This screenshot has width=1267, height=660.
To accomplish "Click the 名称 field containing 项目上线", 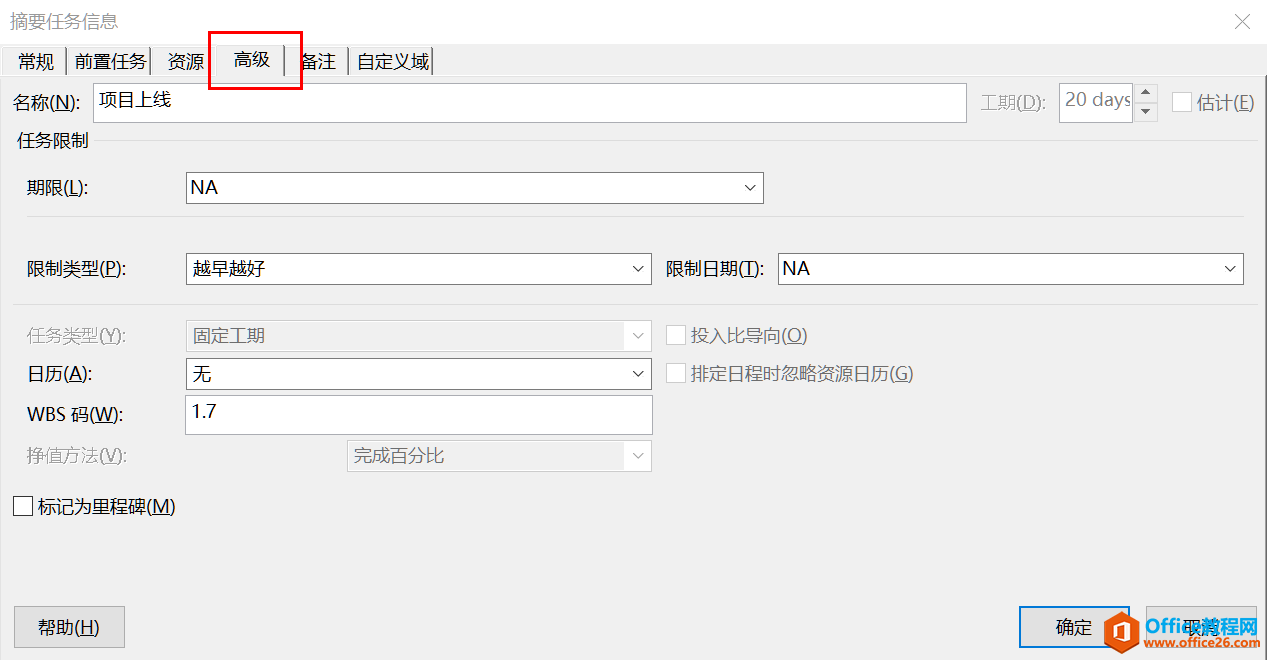I will pyautogui.click(x=530, y=102).
